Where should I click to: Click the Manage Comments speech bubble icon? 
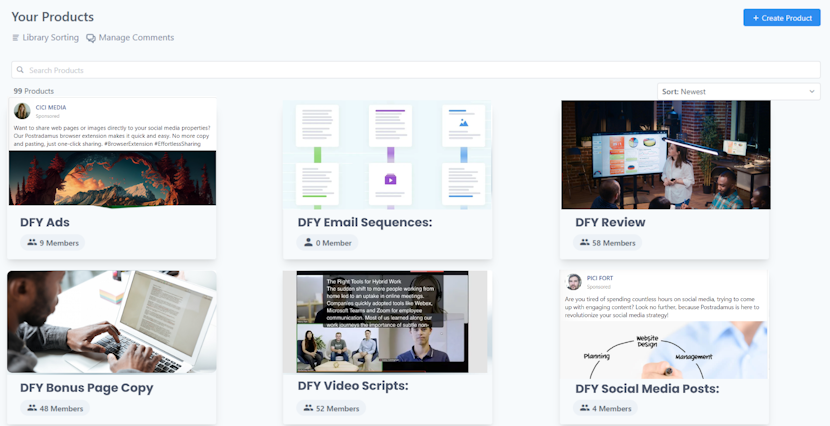[x=91, y=38]
